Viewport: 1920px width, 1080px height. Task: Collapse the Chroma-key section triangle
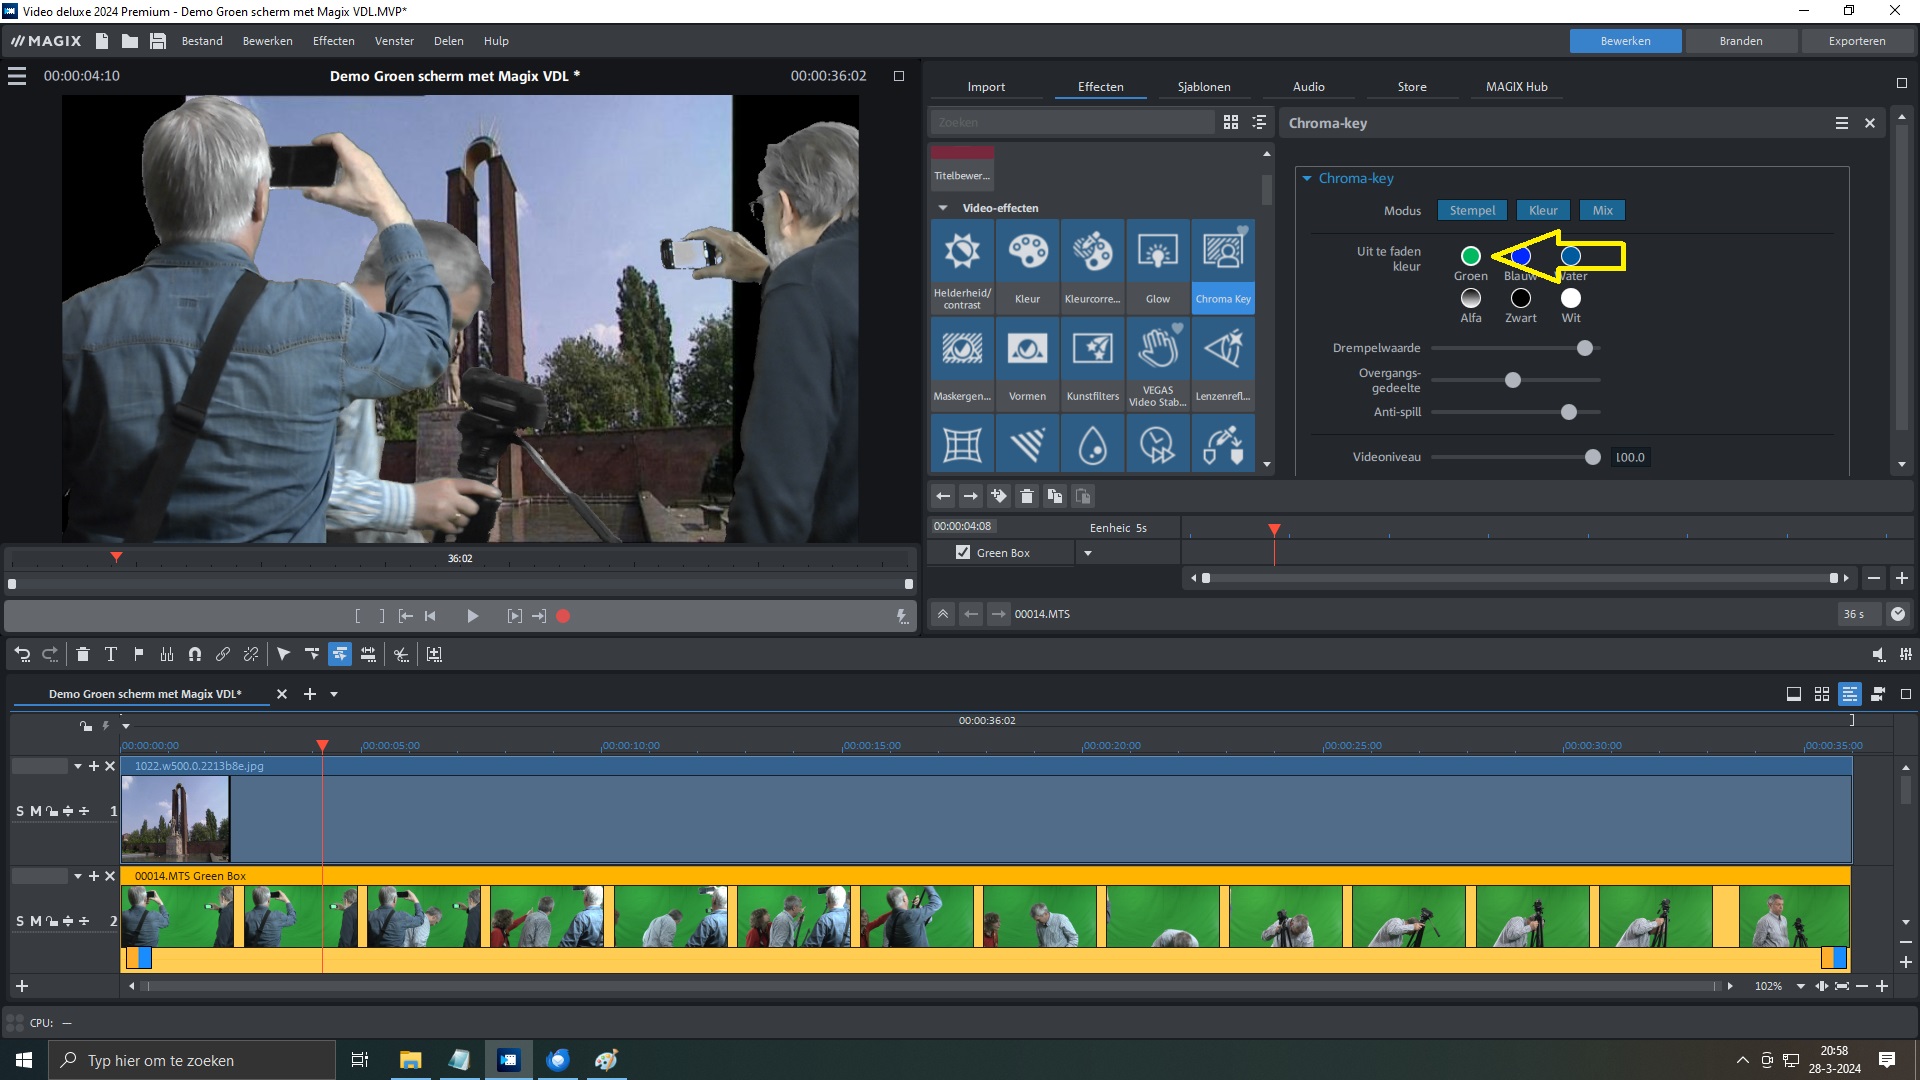pos(1306,178)
